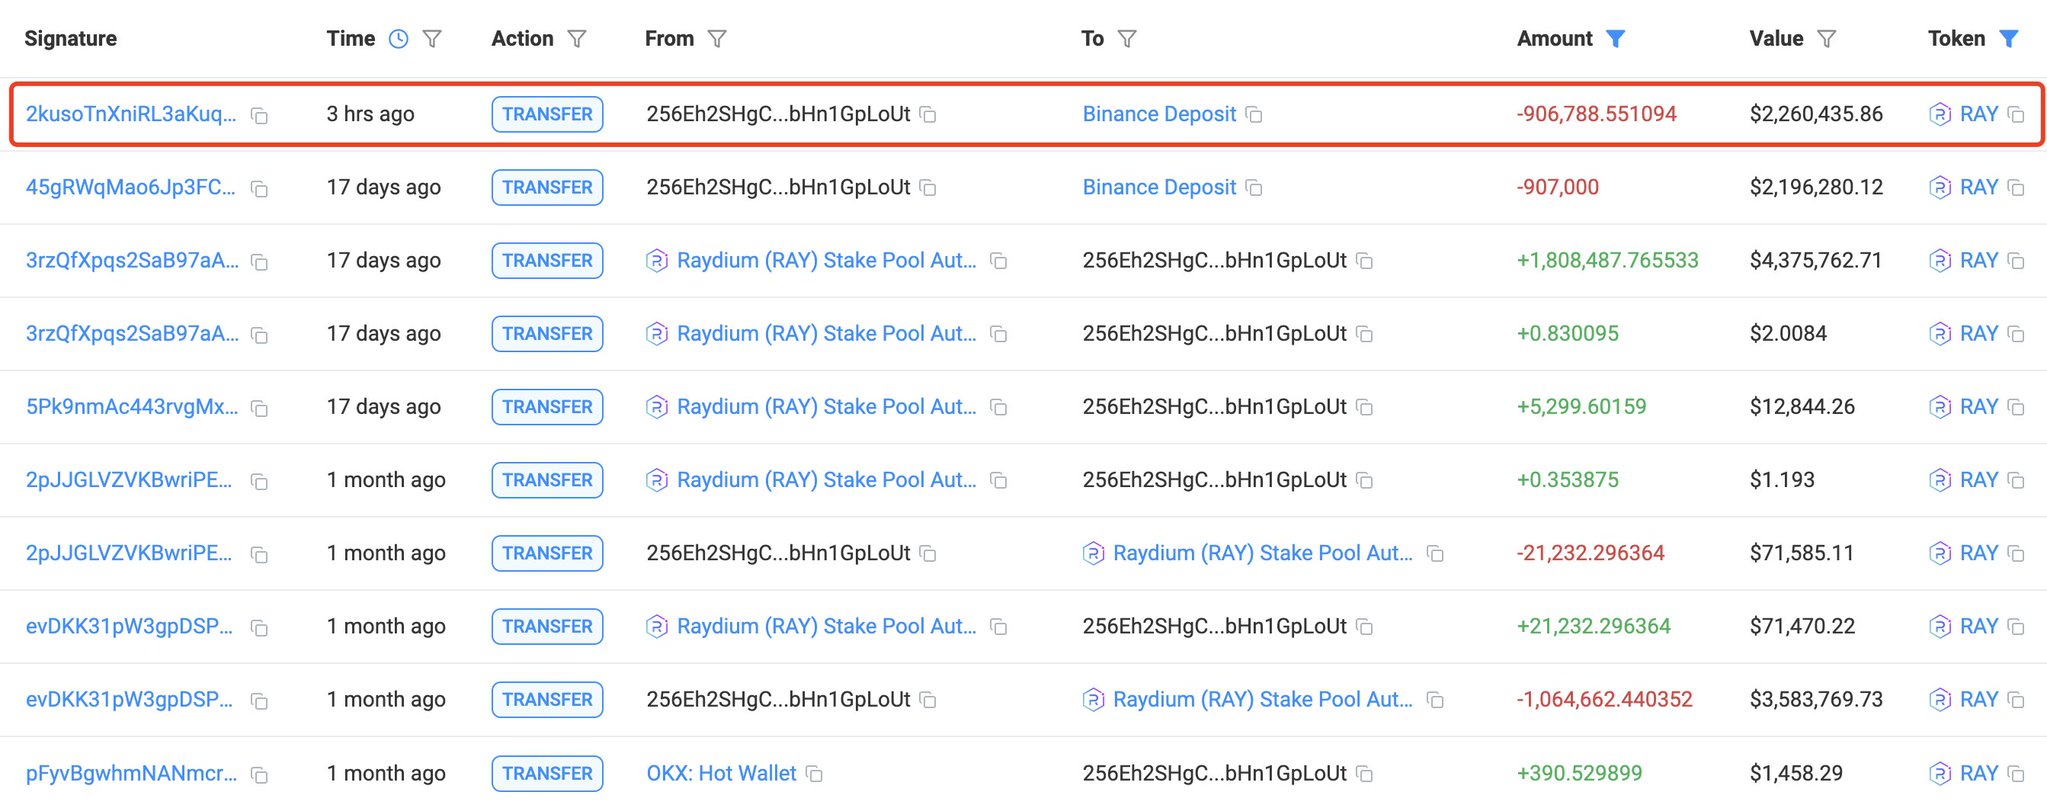Open the From column filter

717,39
